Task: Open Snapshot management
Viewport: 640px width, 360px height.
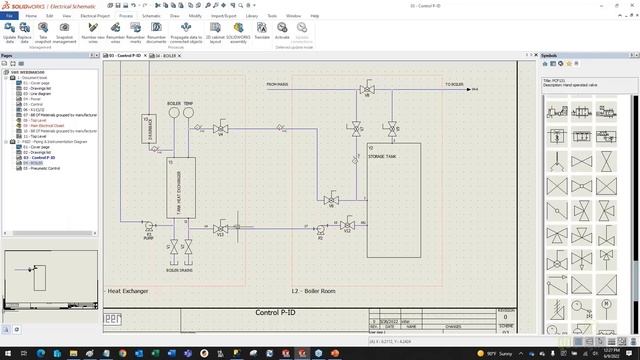Action: pyautogui.click(x=64, y=32)
